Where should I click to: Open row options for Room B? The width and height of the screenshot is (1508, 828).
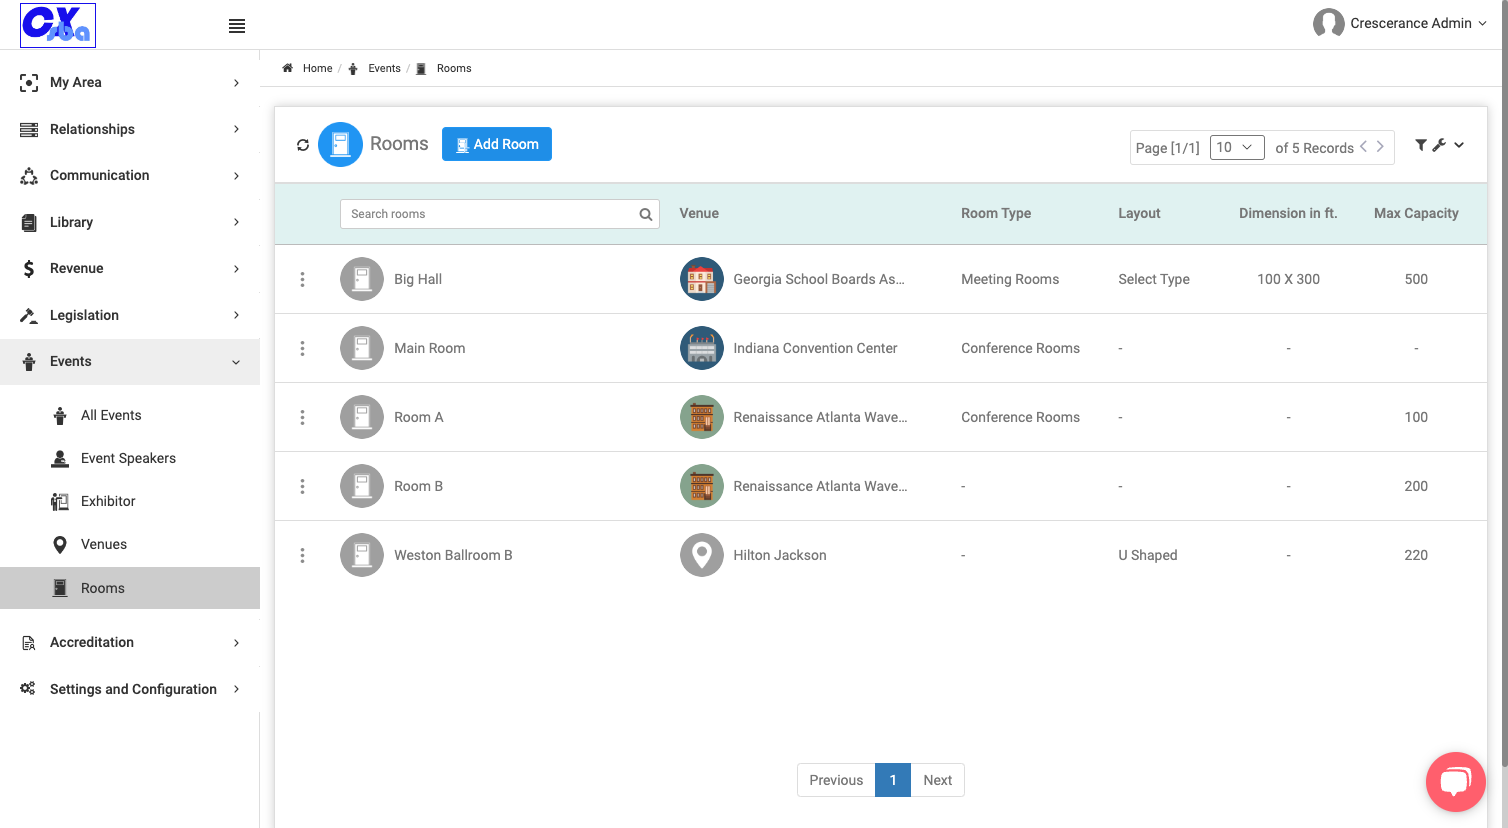click(302, 486)
